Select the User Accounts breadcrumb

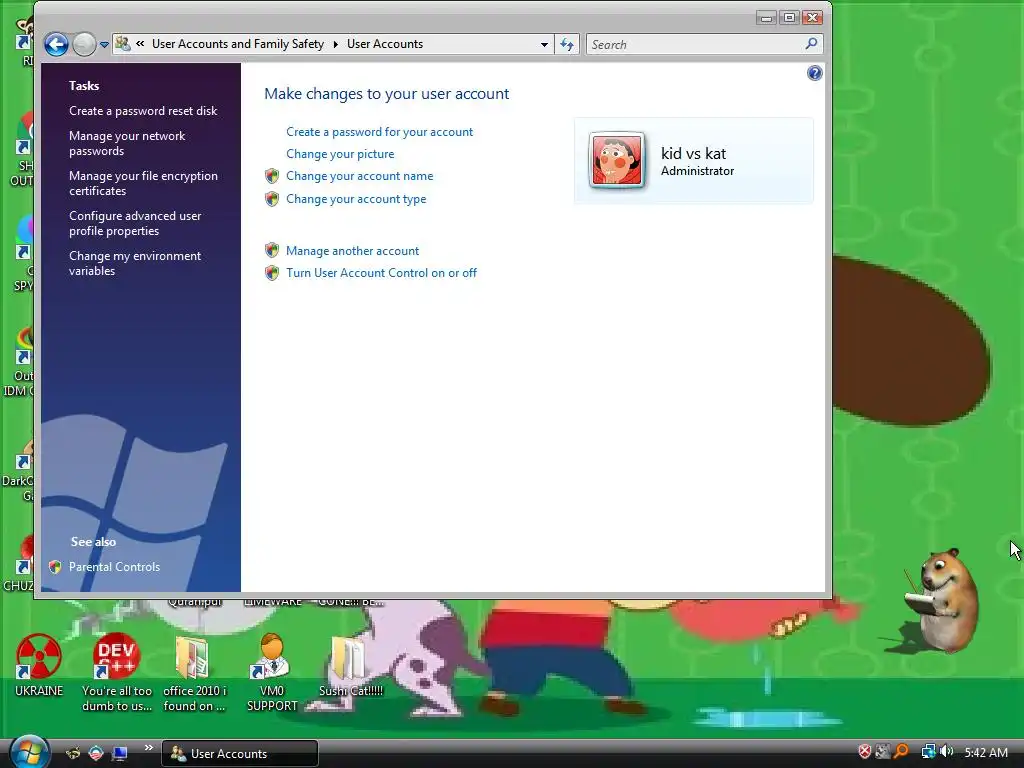tap(385, 44)
